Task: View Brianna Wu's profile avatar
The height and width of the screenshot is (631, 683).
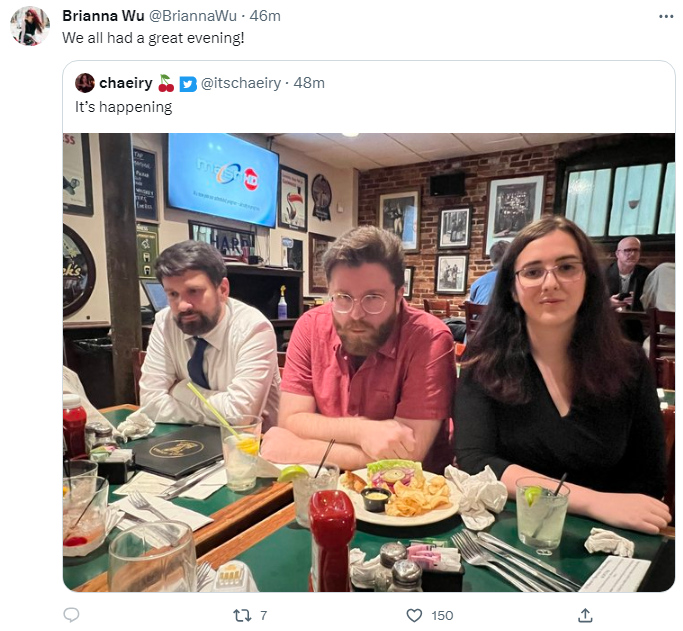Action: (x=30, y=26)
